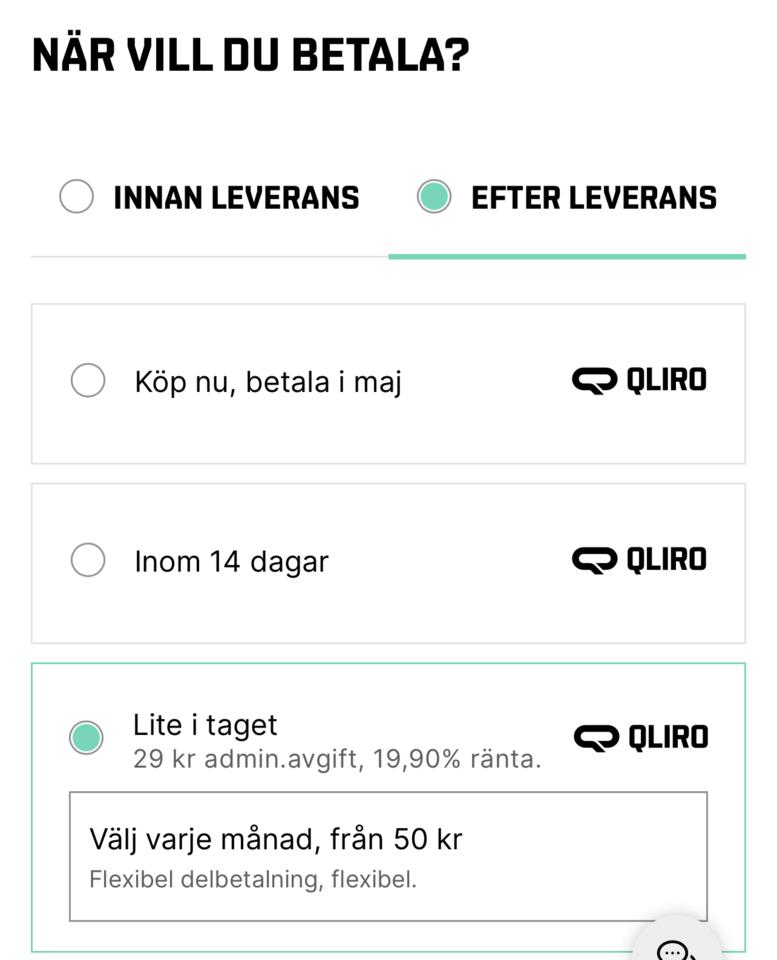Screen dimensions: 777x960
Task: Click the "NÄR VILL DU BETALA?" heading
Action: (250, 56)
